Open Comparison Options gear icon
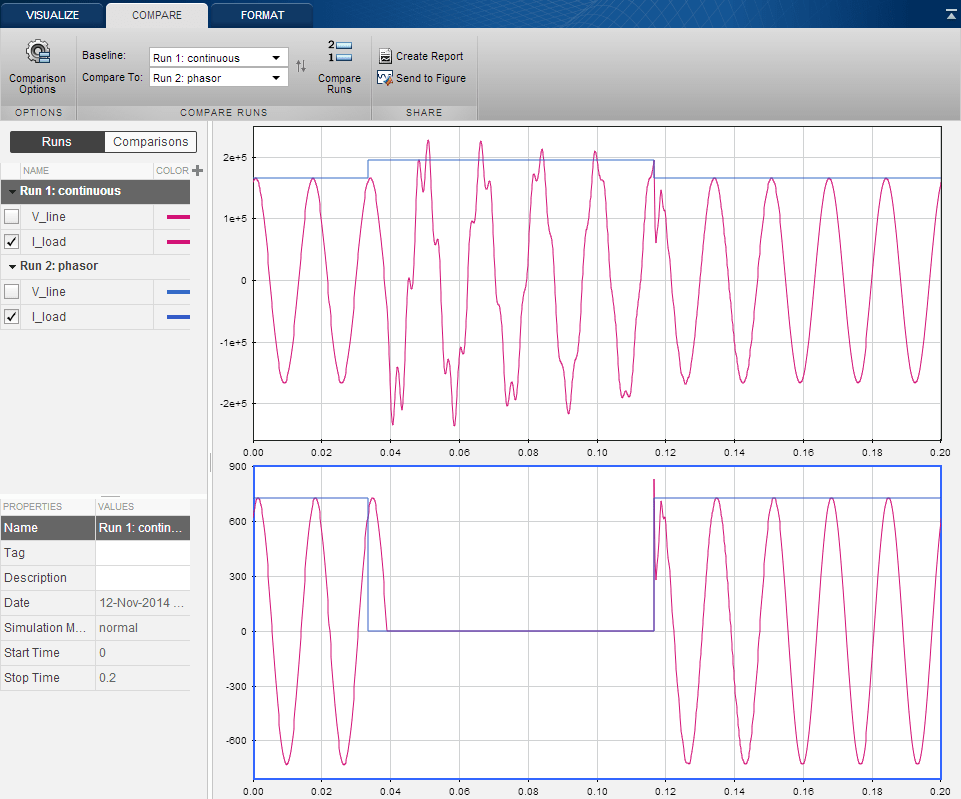This screenshot has height=799, width=961. click(x=37, y=54)
